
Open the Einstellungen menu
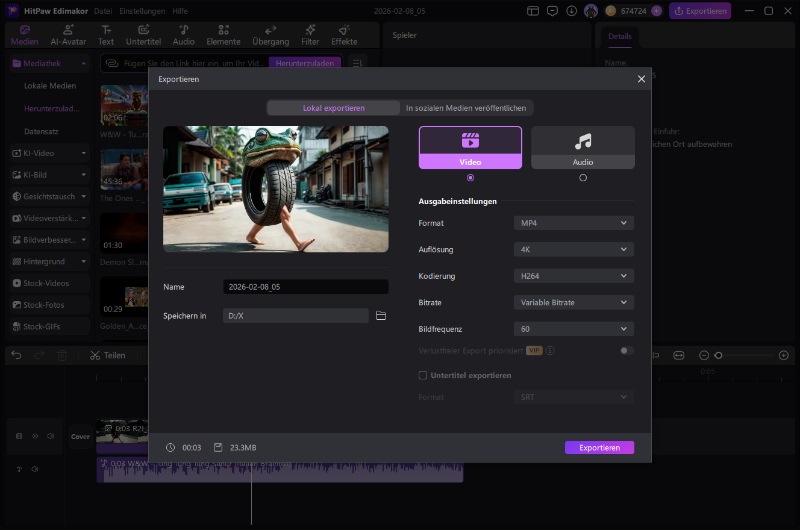pyautogui.click(x=140, y=10)
